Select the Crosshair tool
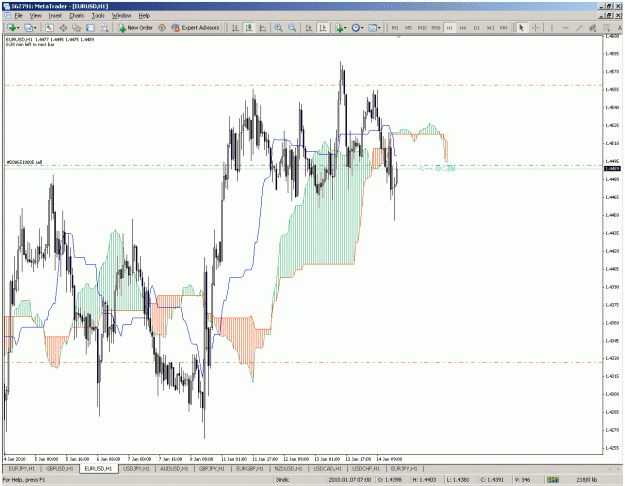Screen dimensions: 625x486 click(x=535, y=28)
